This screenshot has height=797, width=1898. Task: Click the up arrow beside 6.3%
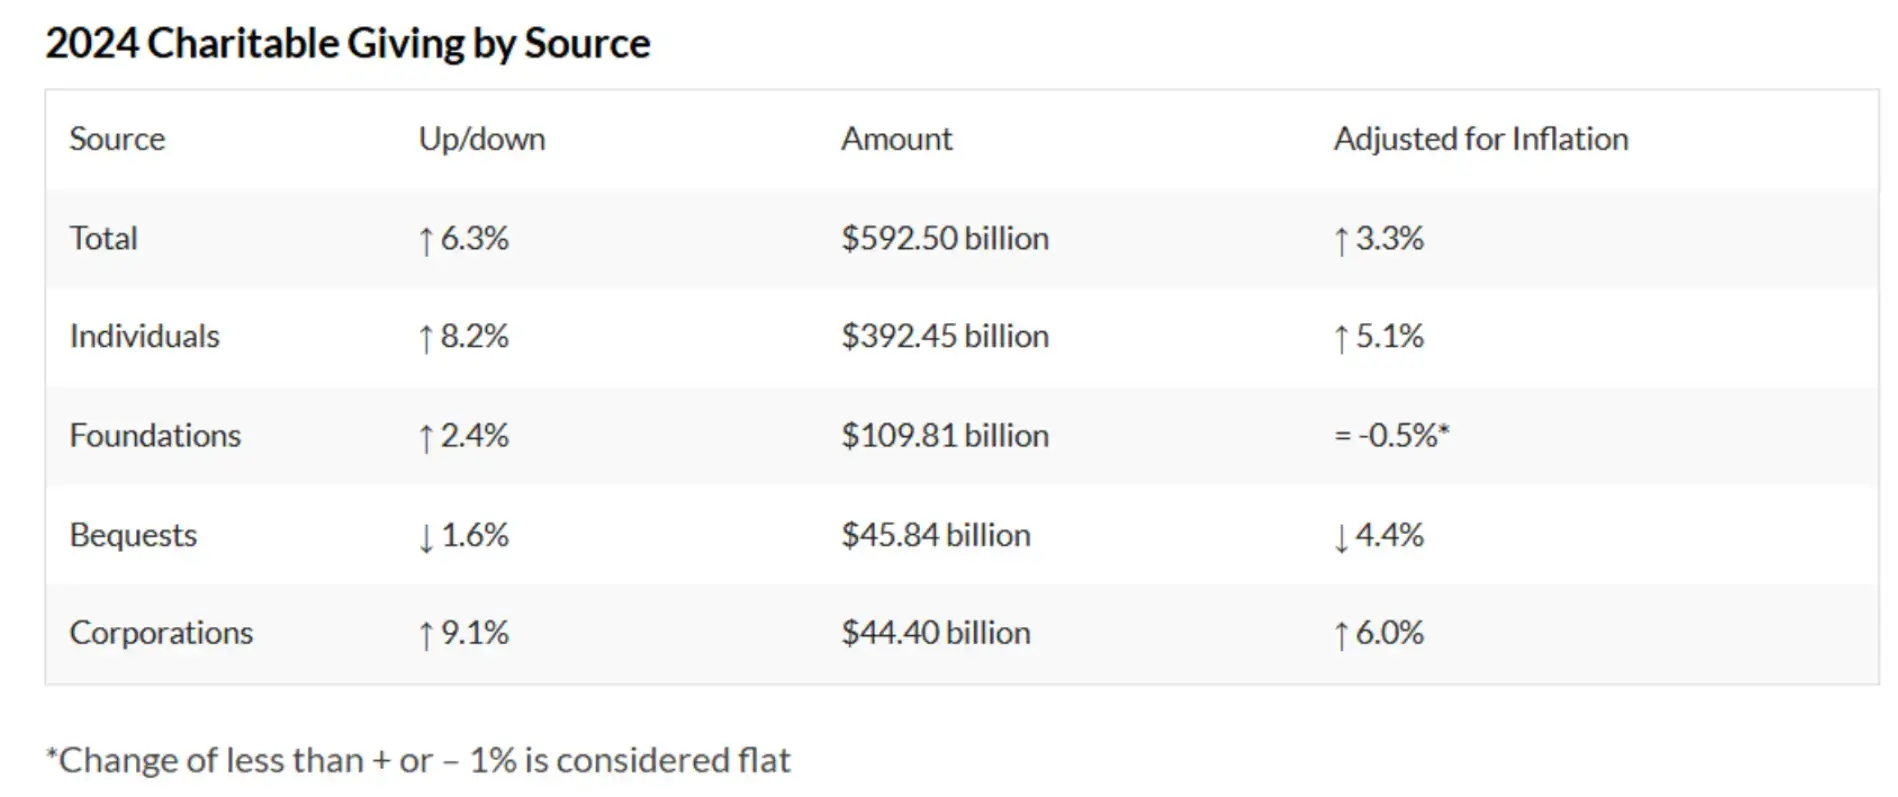click(x=426, y=240)
